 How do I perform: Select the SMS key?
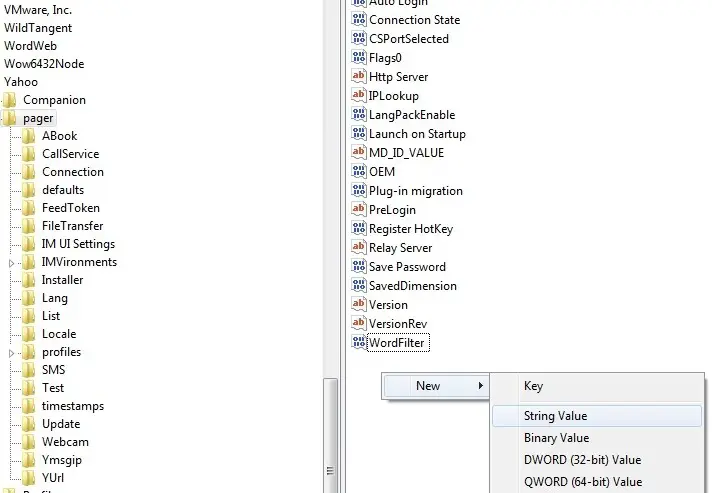tap(54, 370)
